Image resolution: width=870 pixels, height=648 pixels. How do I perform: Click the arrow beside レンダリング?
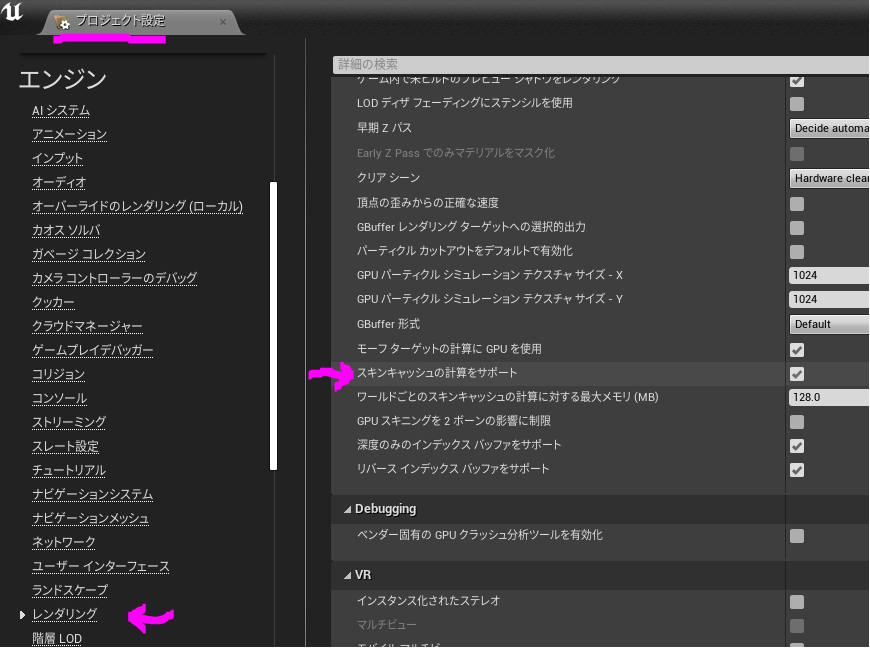(x=22, y=615)
